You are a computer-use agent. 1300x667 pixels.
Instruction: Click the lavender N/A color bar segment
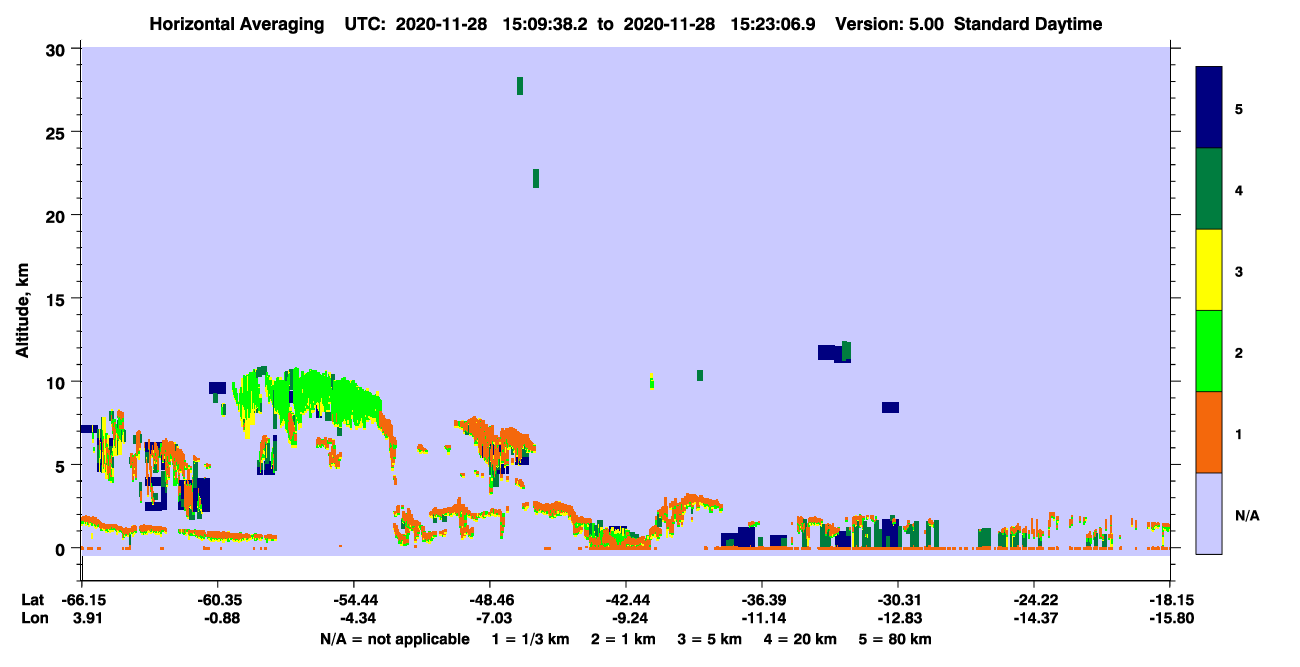(x=1209, y=513)
